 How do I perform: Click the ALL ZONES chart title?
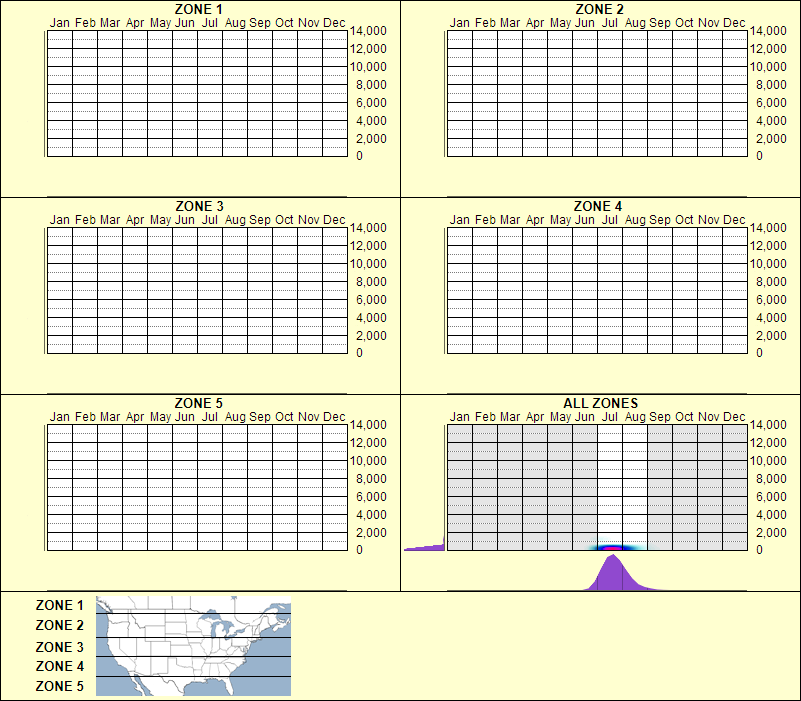(x=600, y=403)
